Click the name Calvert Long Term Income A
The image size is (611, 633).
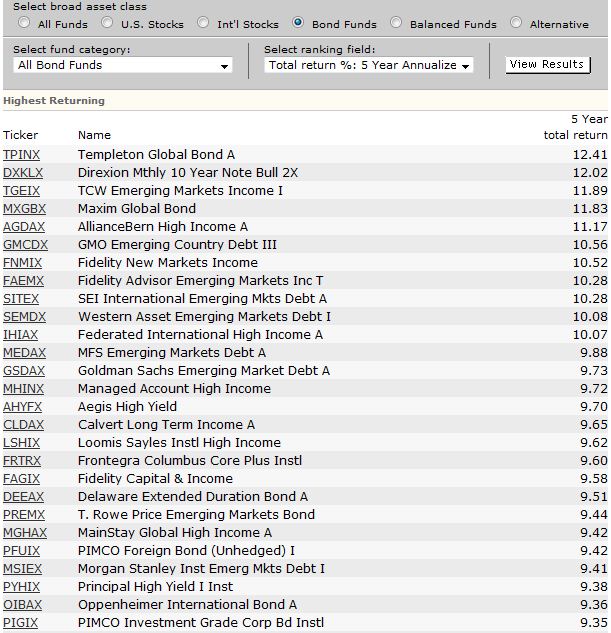click(166, 425)
